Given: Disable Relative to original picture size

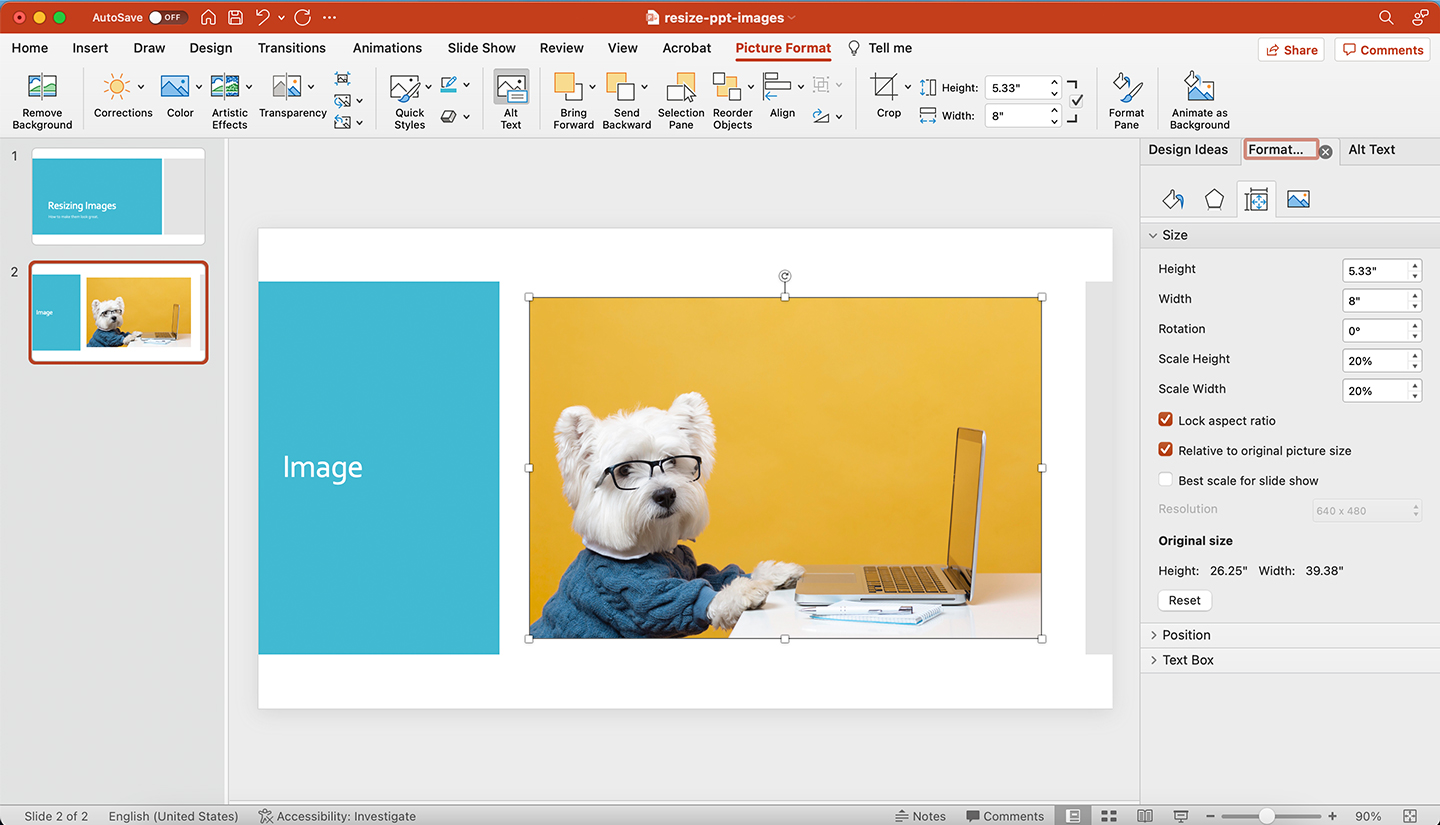Looking at the screenshot, I should tap(1165, 450).
